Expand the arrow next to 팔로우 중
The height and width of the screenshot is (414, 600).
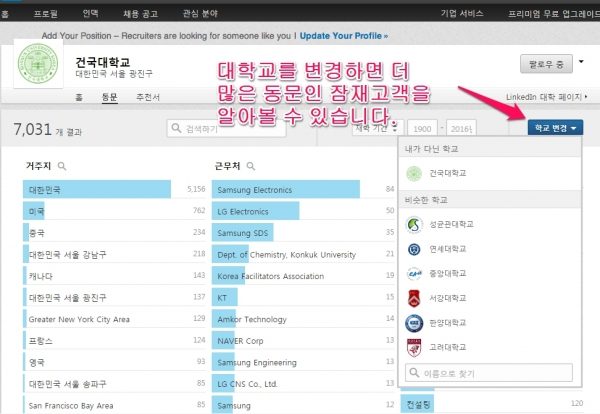point(581,62)
